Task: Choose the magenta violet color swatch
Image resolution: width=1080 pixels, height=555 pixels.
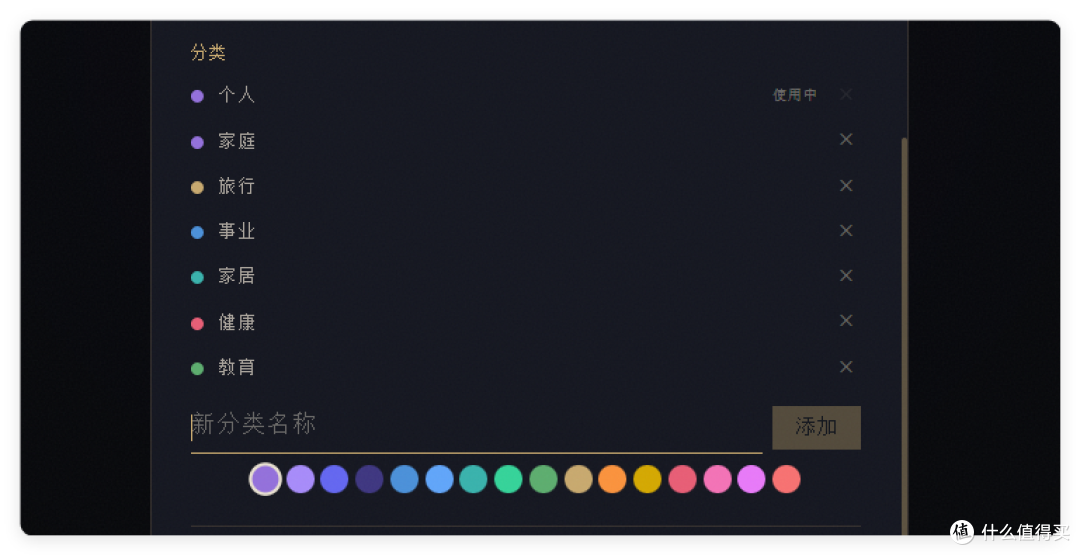Action: [751, 479]
